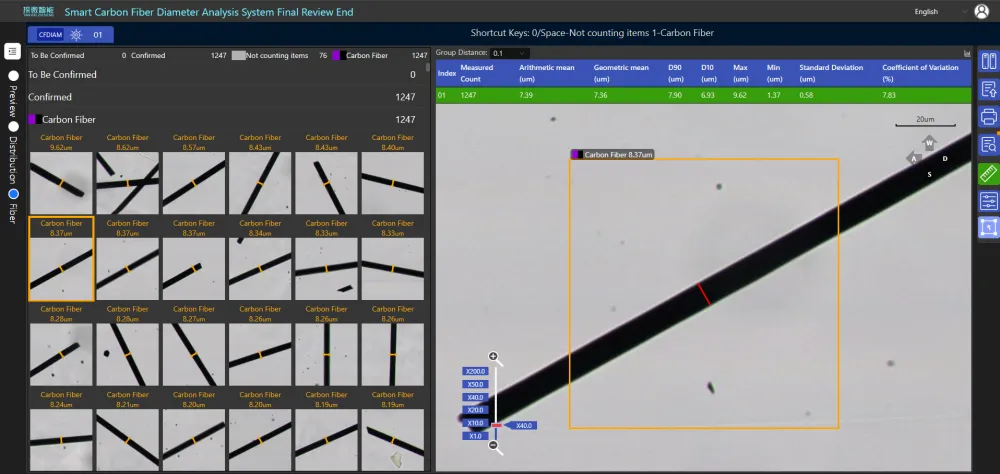Select the X200.0 zoom level
This screenshot has height=474, width=1000.
(x=476, y=371)
